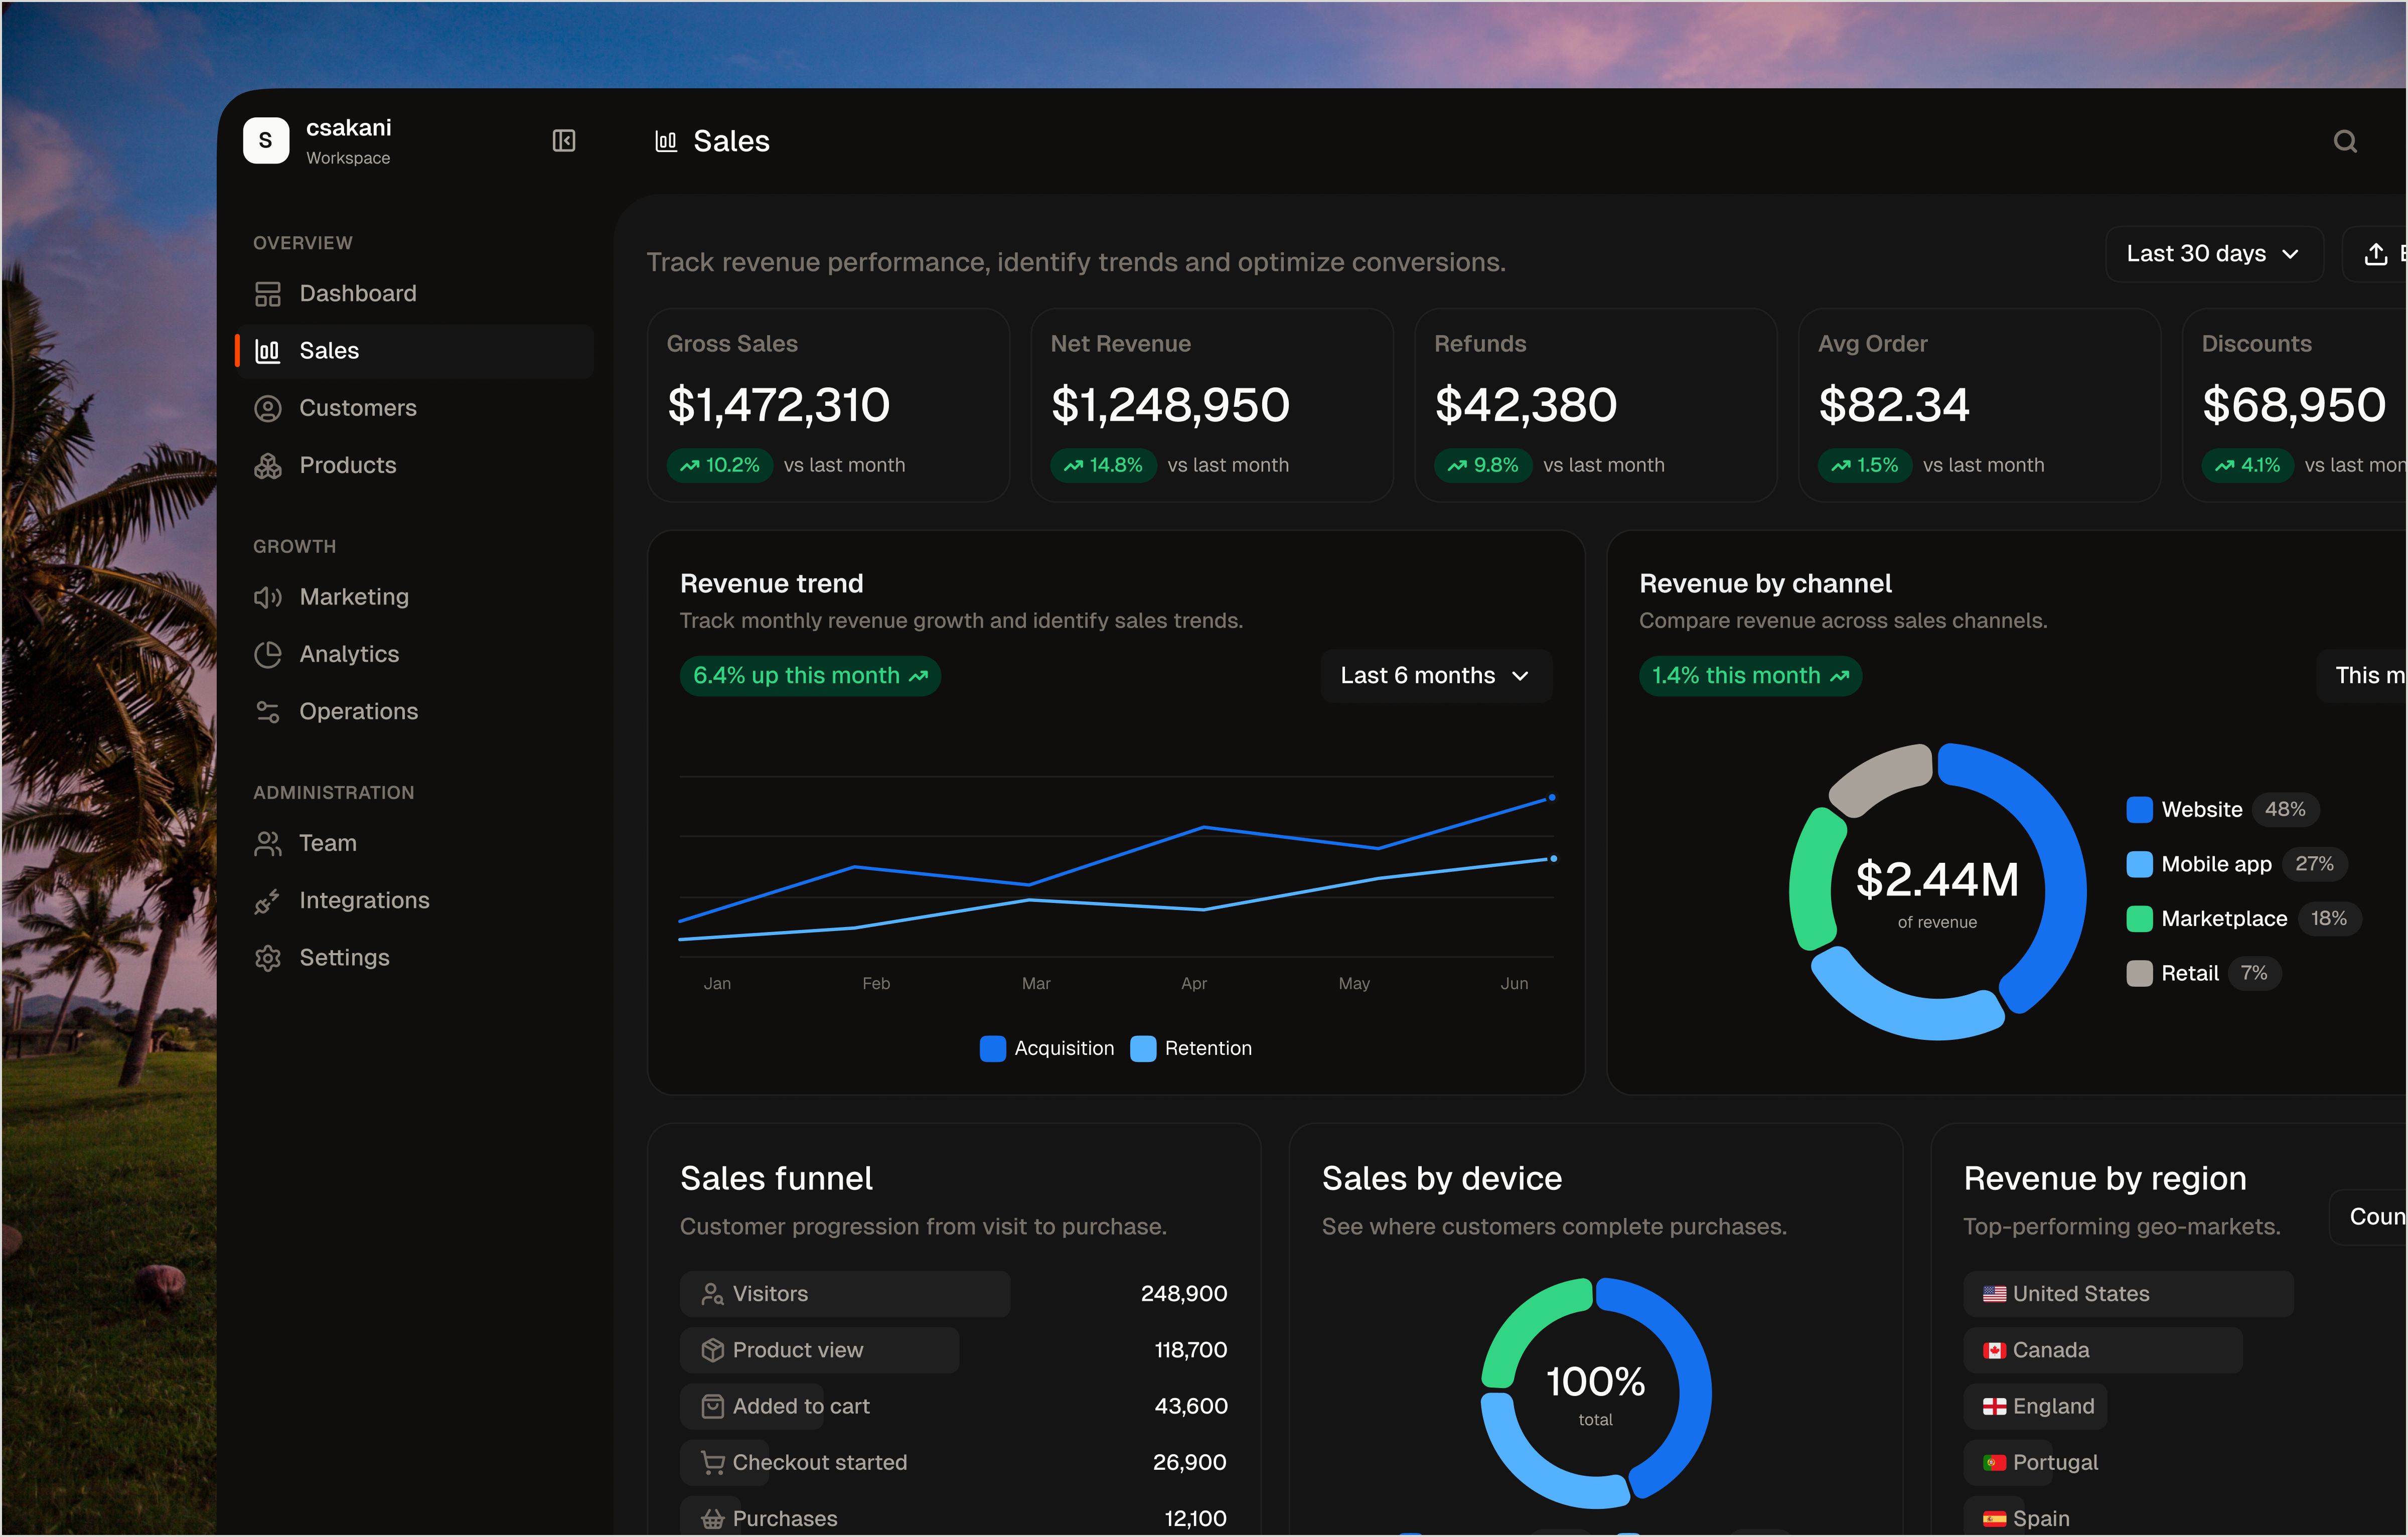Click the Integrations plug icon
Screen dimensions: 2408x1537
pyautogui.click(x=268, y=901)
